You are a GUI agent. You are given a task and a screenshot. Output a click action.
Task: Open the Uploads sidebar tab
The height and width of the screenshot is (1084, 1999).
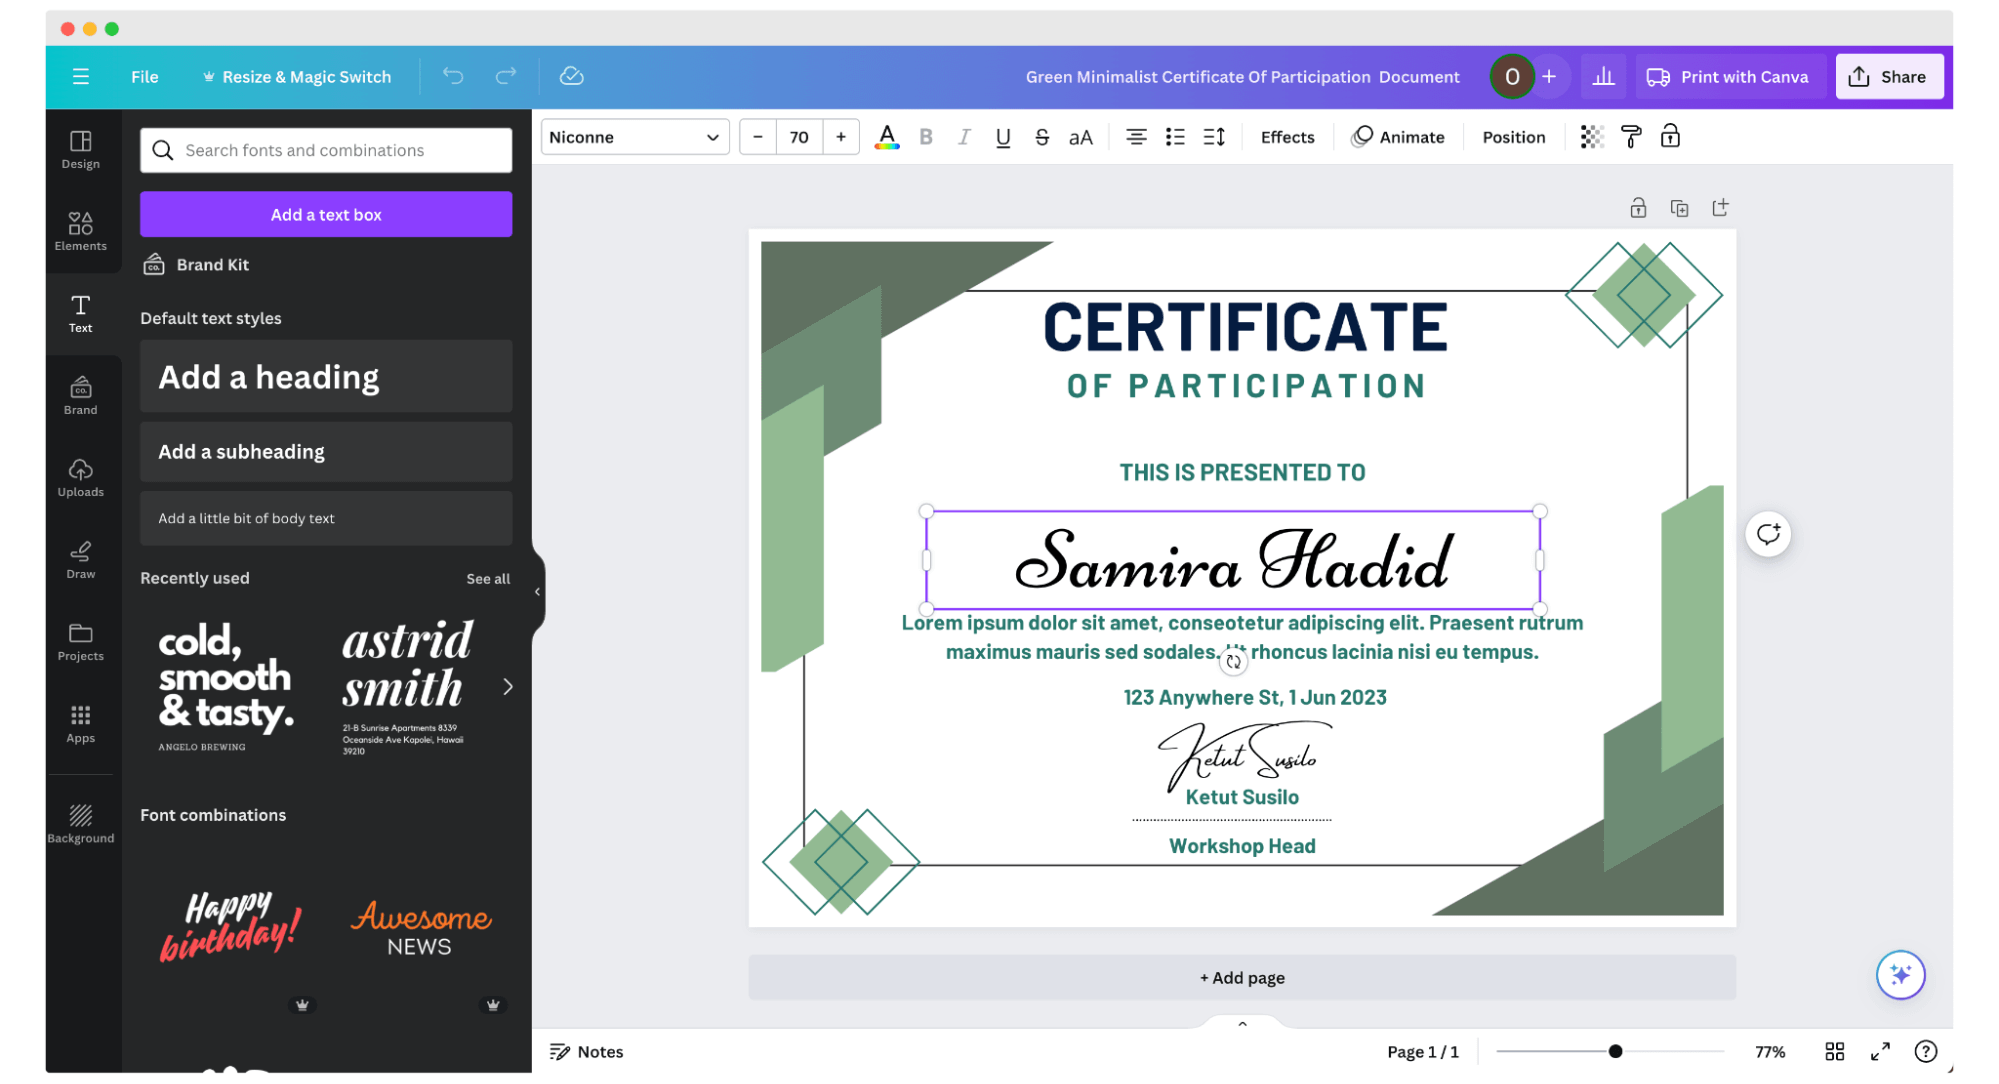coord(81,477)
